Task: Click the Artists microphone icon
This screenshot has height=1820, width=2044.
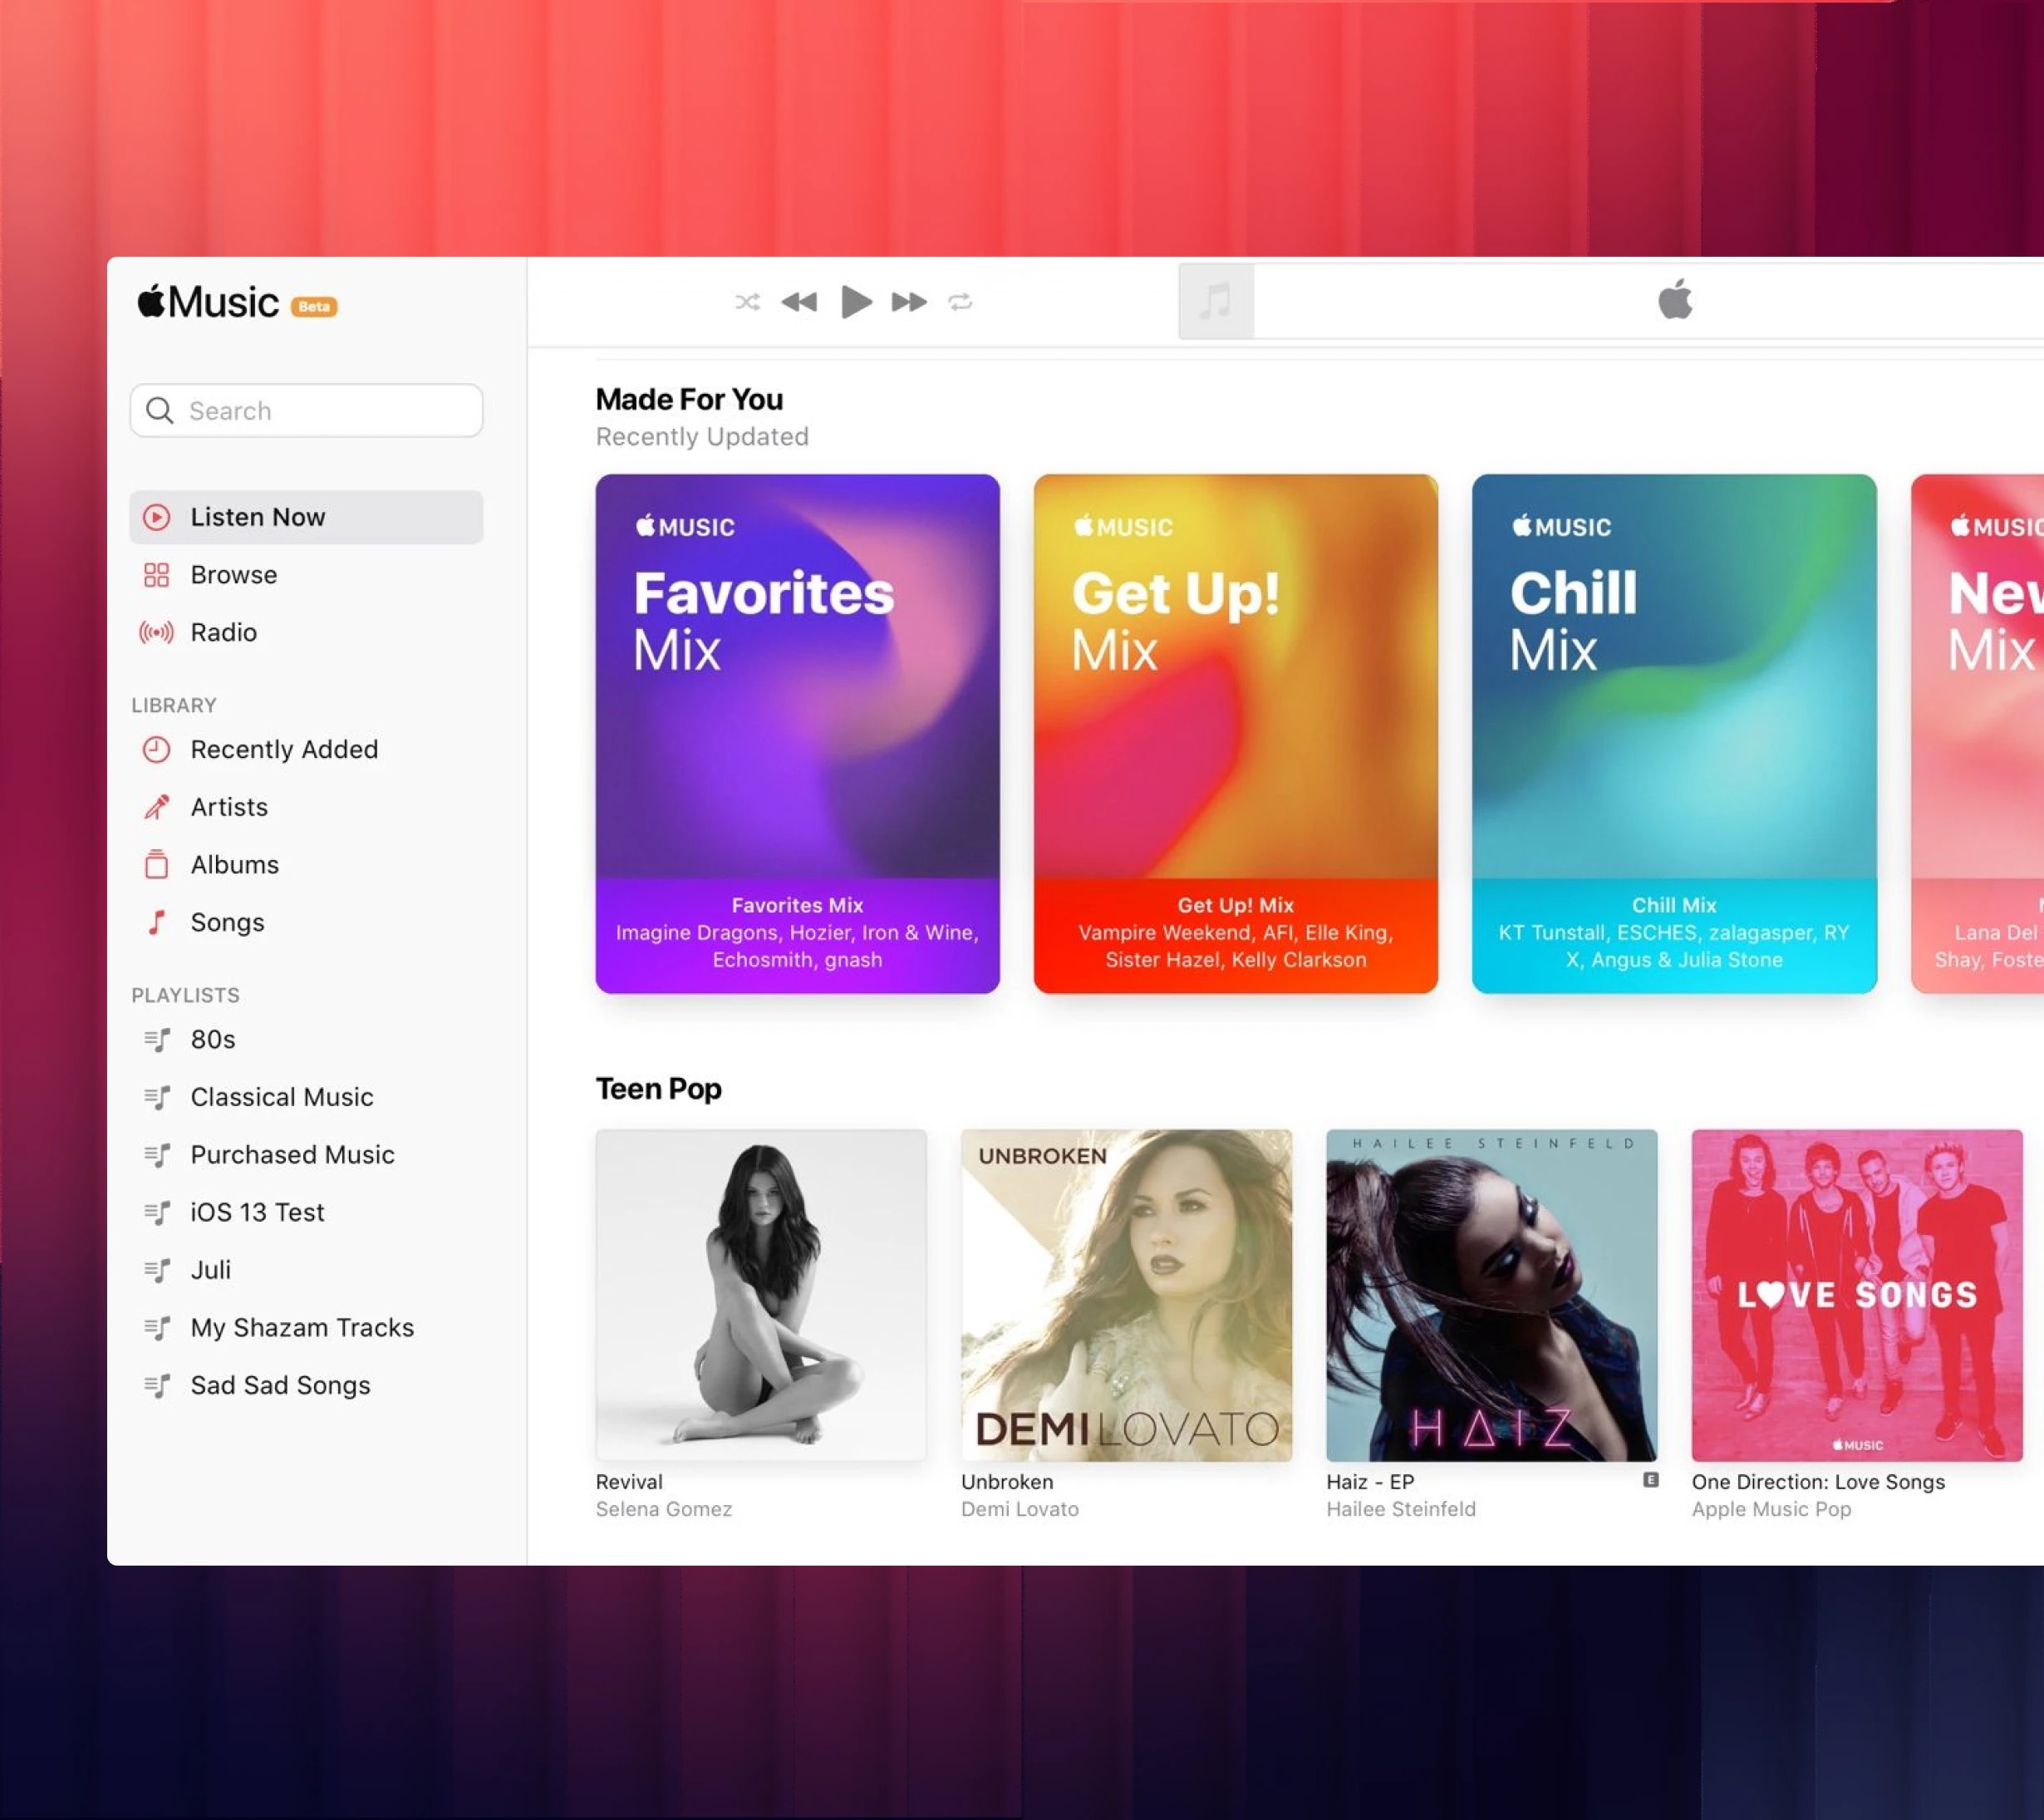Action: click(156, 807)
